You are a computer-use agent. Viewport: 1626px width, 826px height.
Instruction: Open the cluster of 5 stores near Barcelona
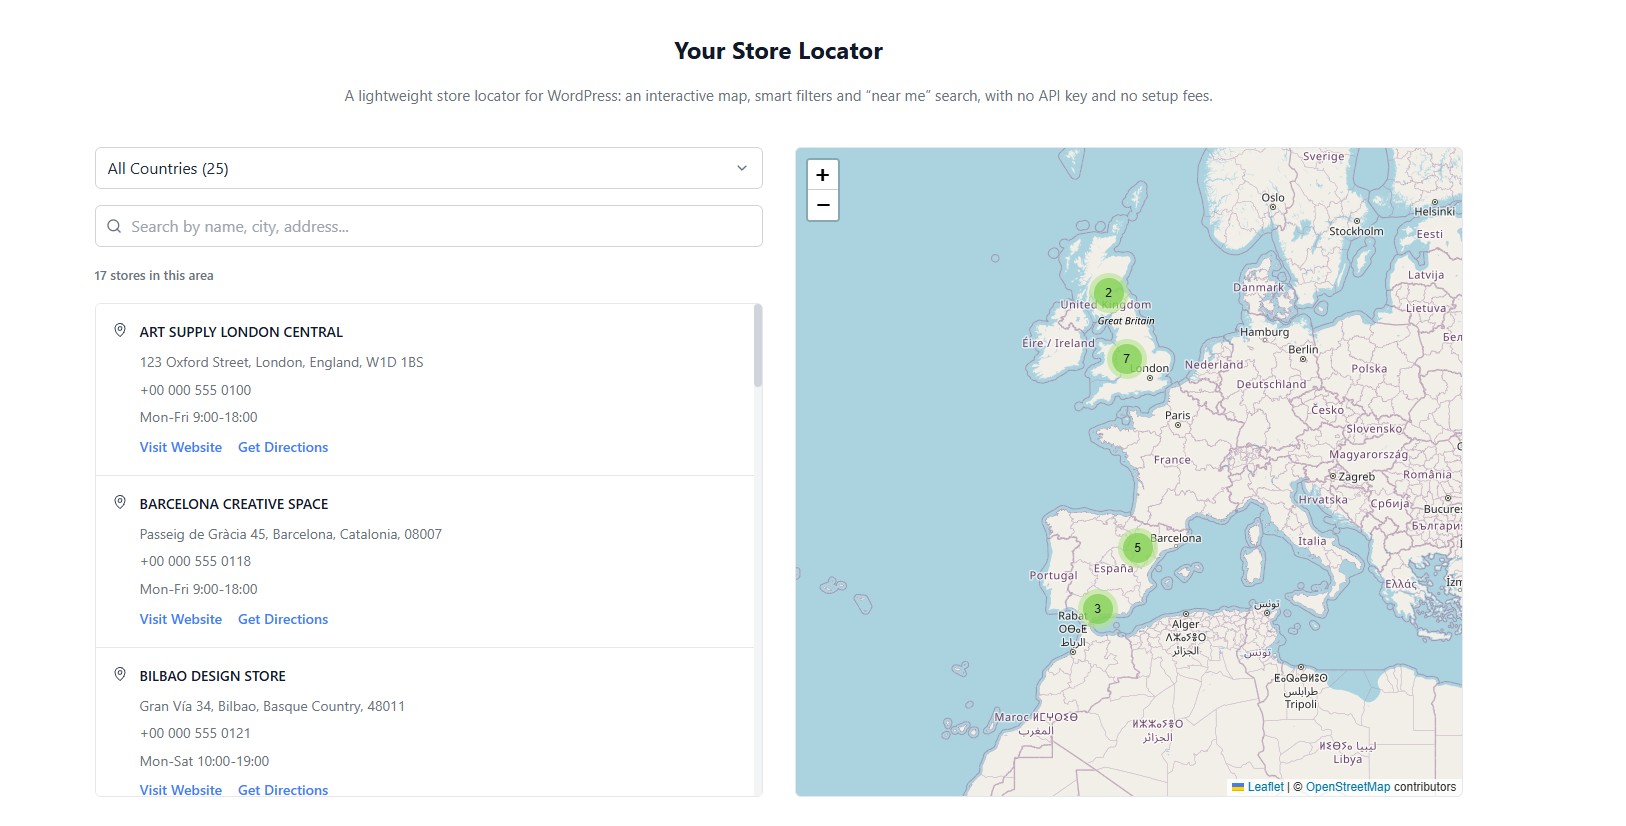click(x=1137, y=548)
